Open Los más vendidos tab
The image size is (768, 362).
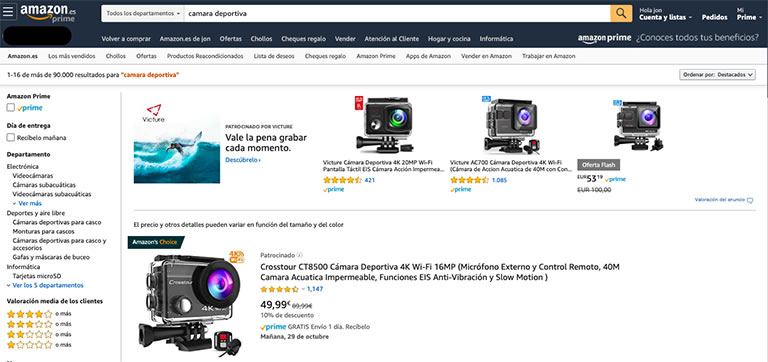tap(72, 56)
